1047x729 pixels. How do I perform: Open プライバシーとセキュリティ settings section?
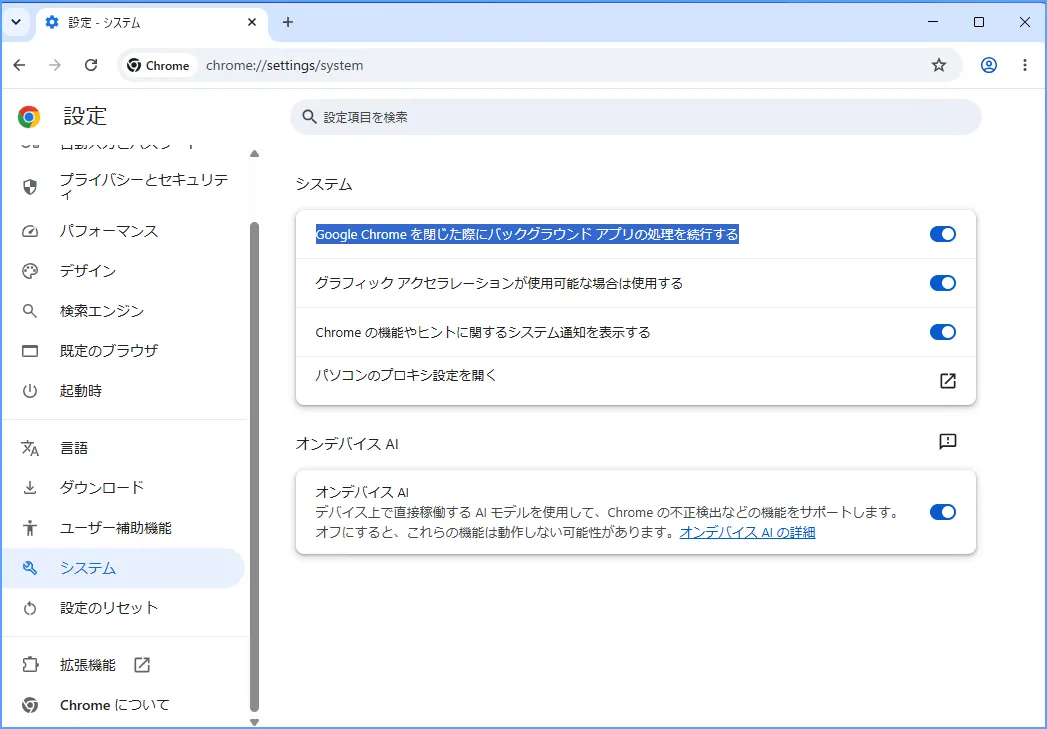coord(124,186)
